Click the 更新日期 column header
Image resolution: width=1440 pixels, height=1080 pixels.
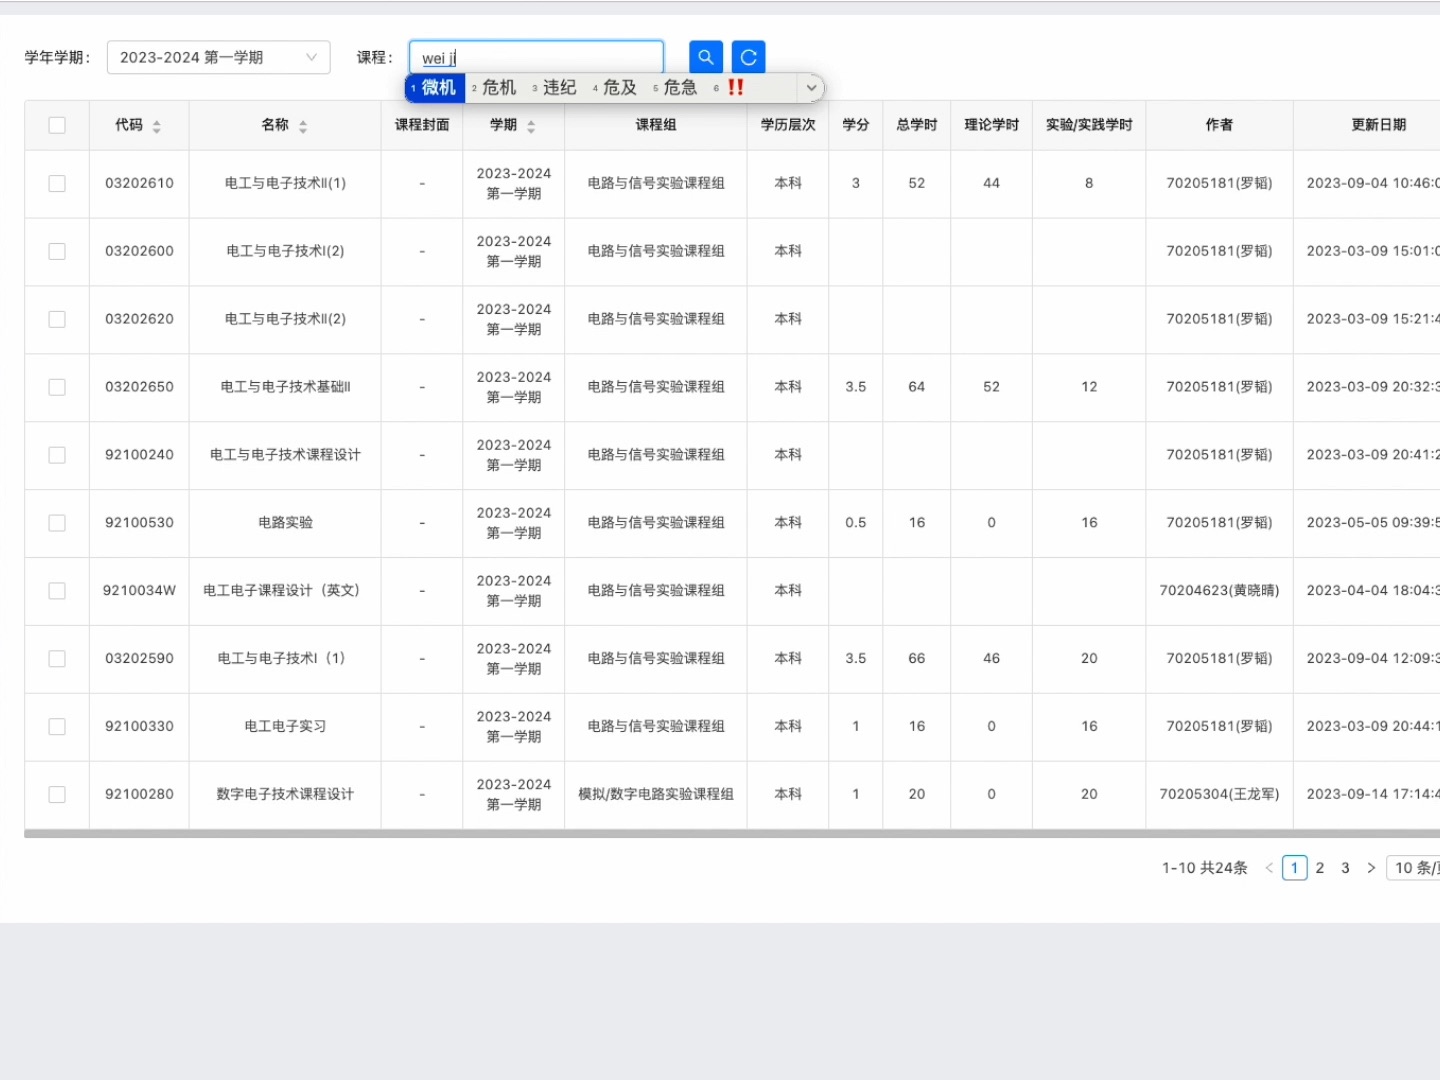(x=1379, y=125)
